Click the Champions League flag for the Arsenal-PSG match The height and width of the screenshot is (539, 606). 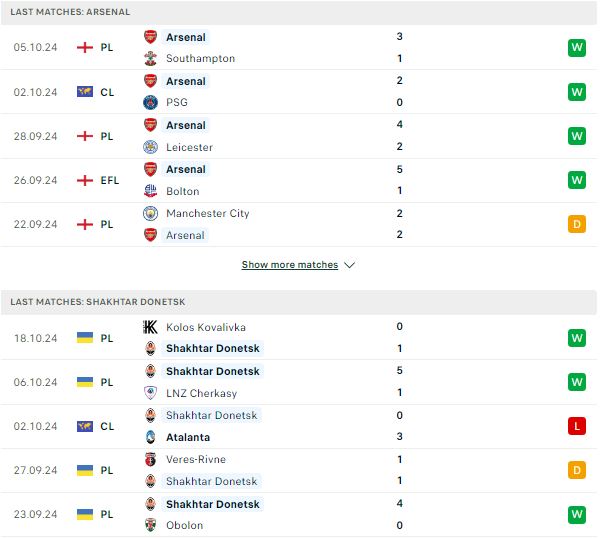click(85, 92)
